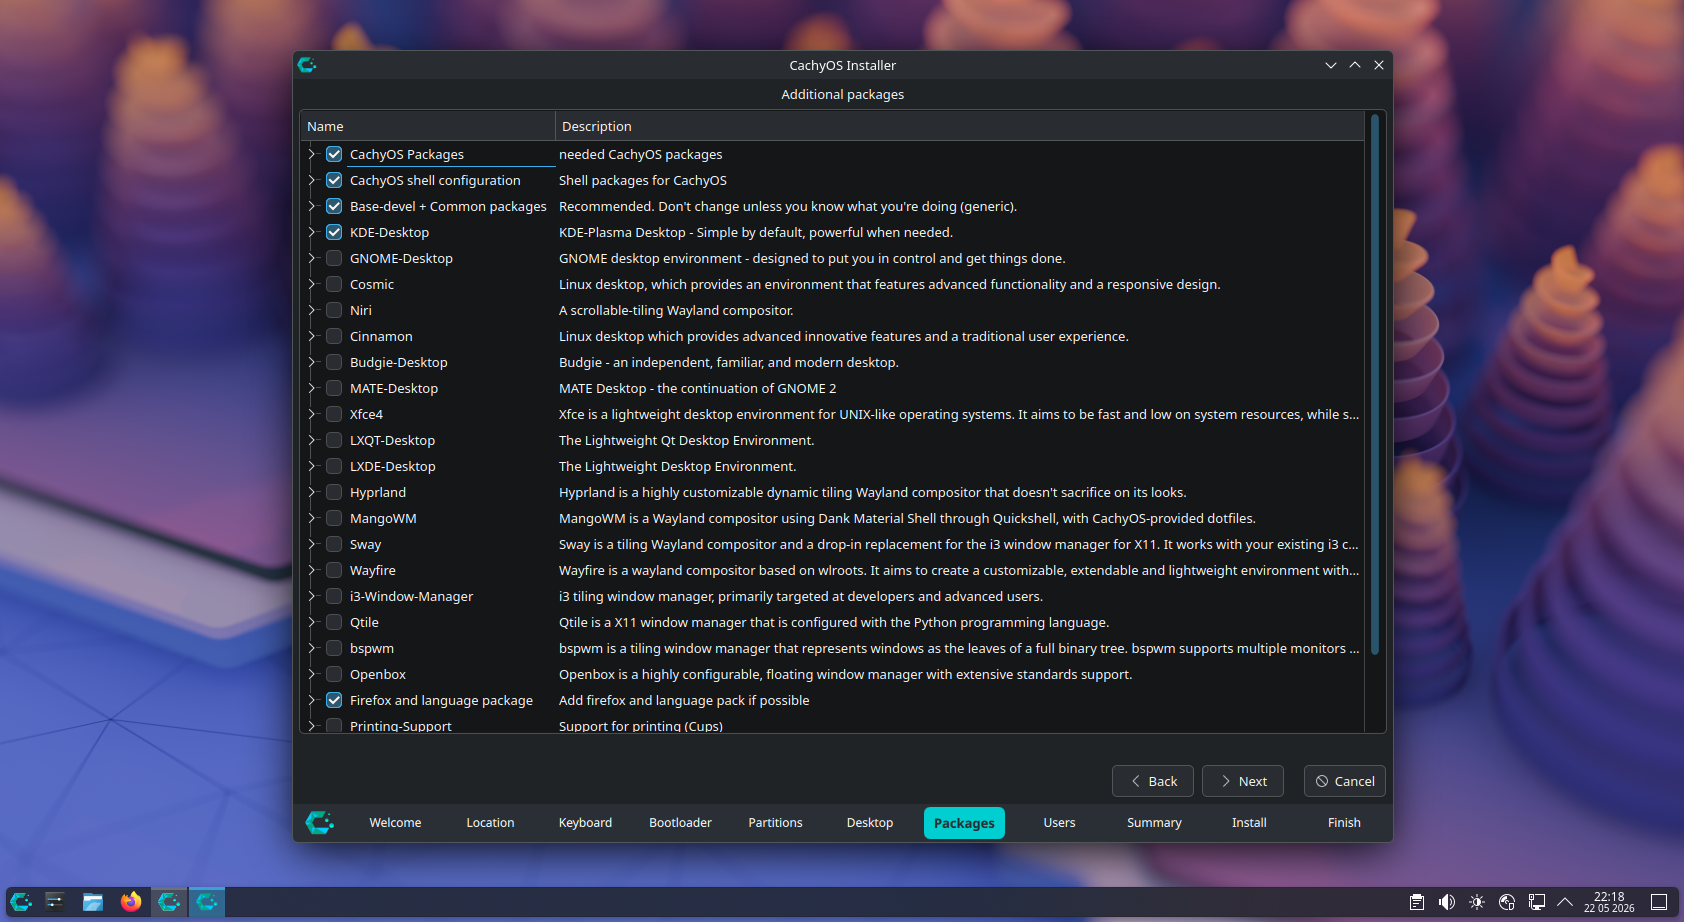Viewport: 1684px width, 922px height.
Task: Select 'MATE Desktop - the continuation of GNOME 2'
Action: (x=697, y=388)
